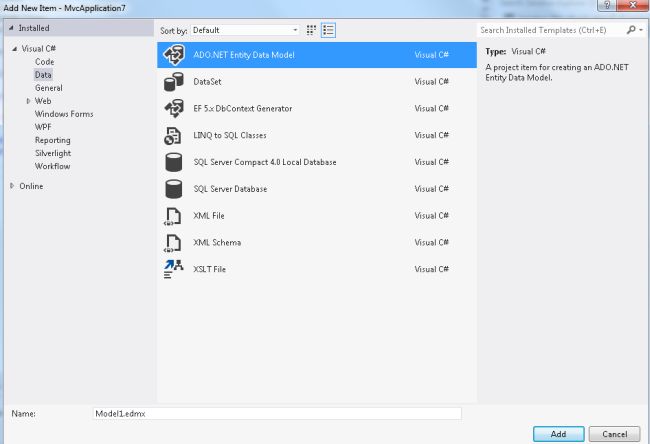Select the Silverlight category
The image size is (650, 444).
[53, 153]
